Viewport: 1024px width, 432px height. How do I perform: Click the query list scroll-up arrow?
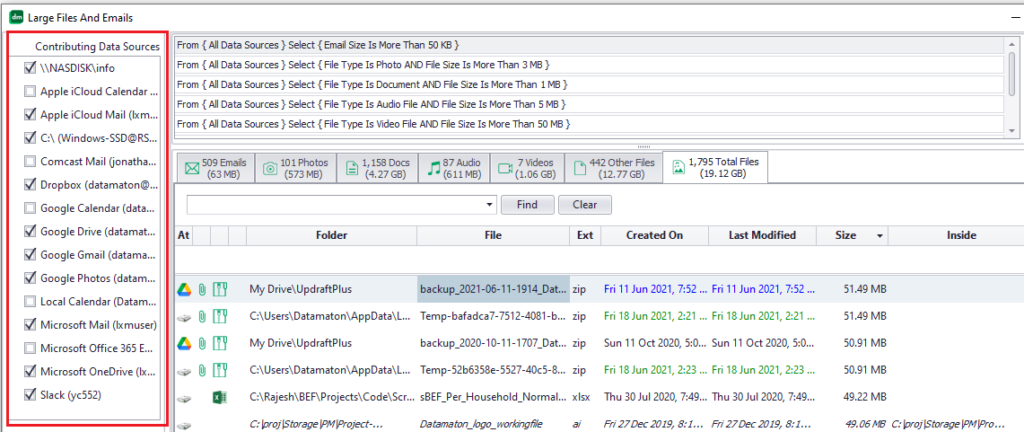click(x=1012, y=44)
